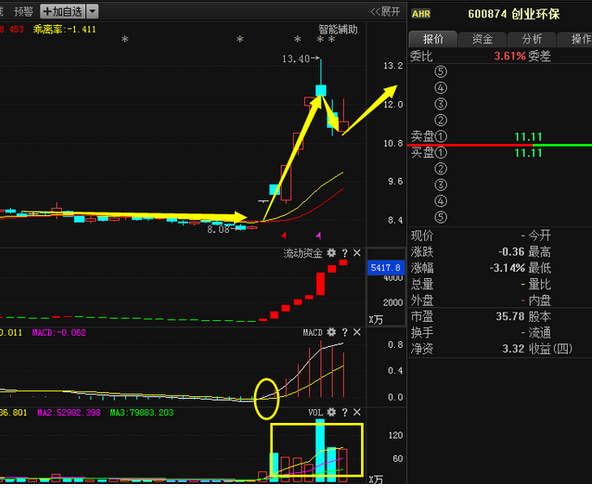Open MACD indicator settings gear

click(331, 332)
